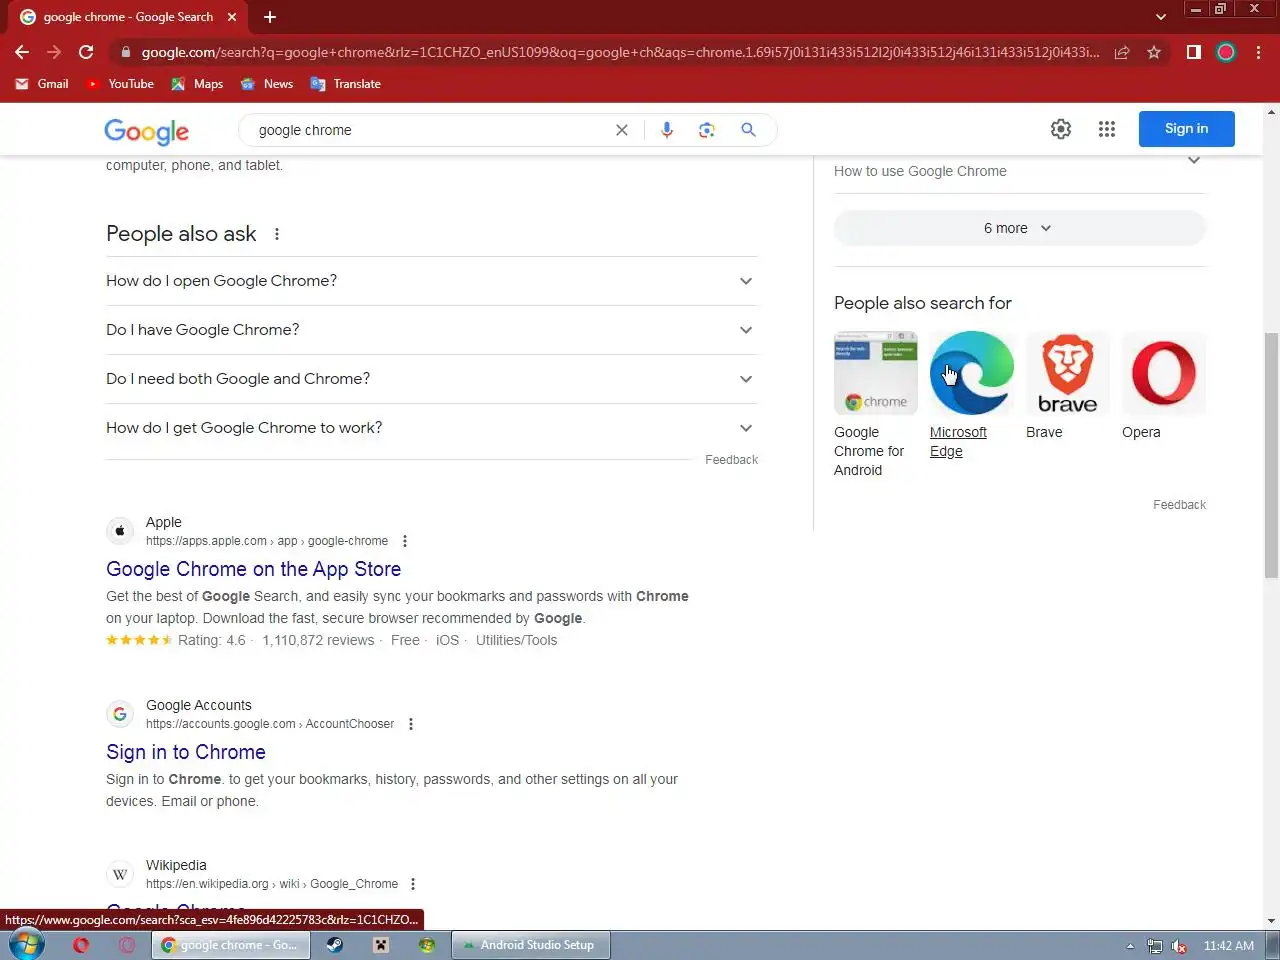Open more options for Google Accounts result

(411, 724)
